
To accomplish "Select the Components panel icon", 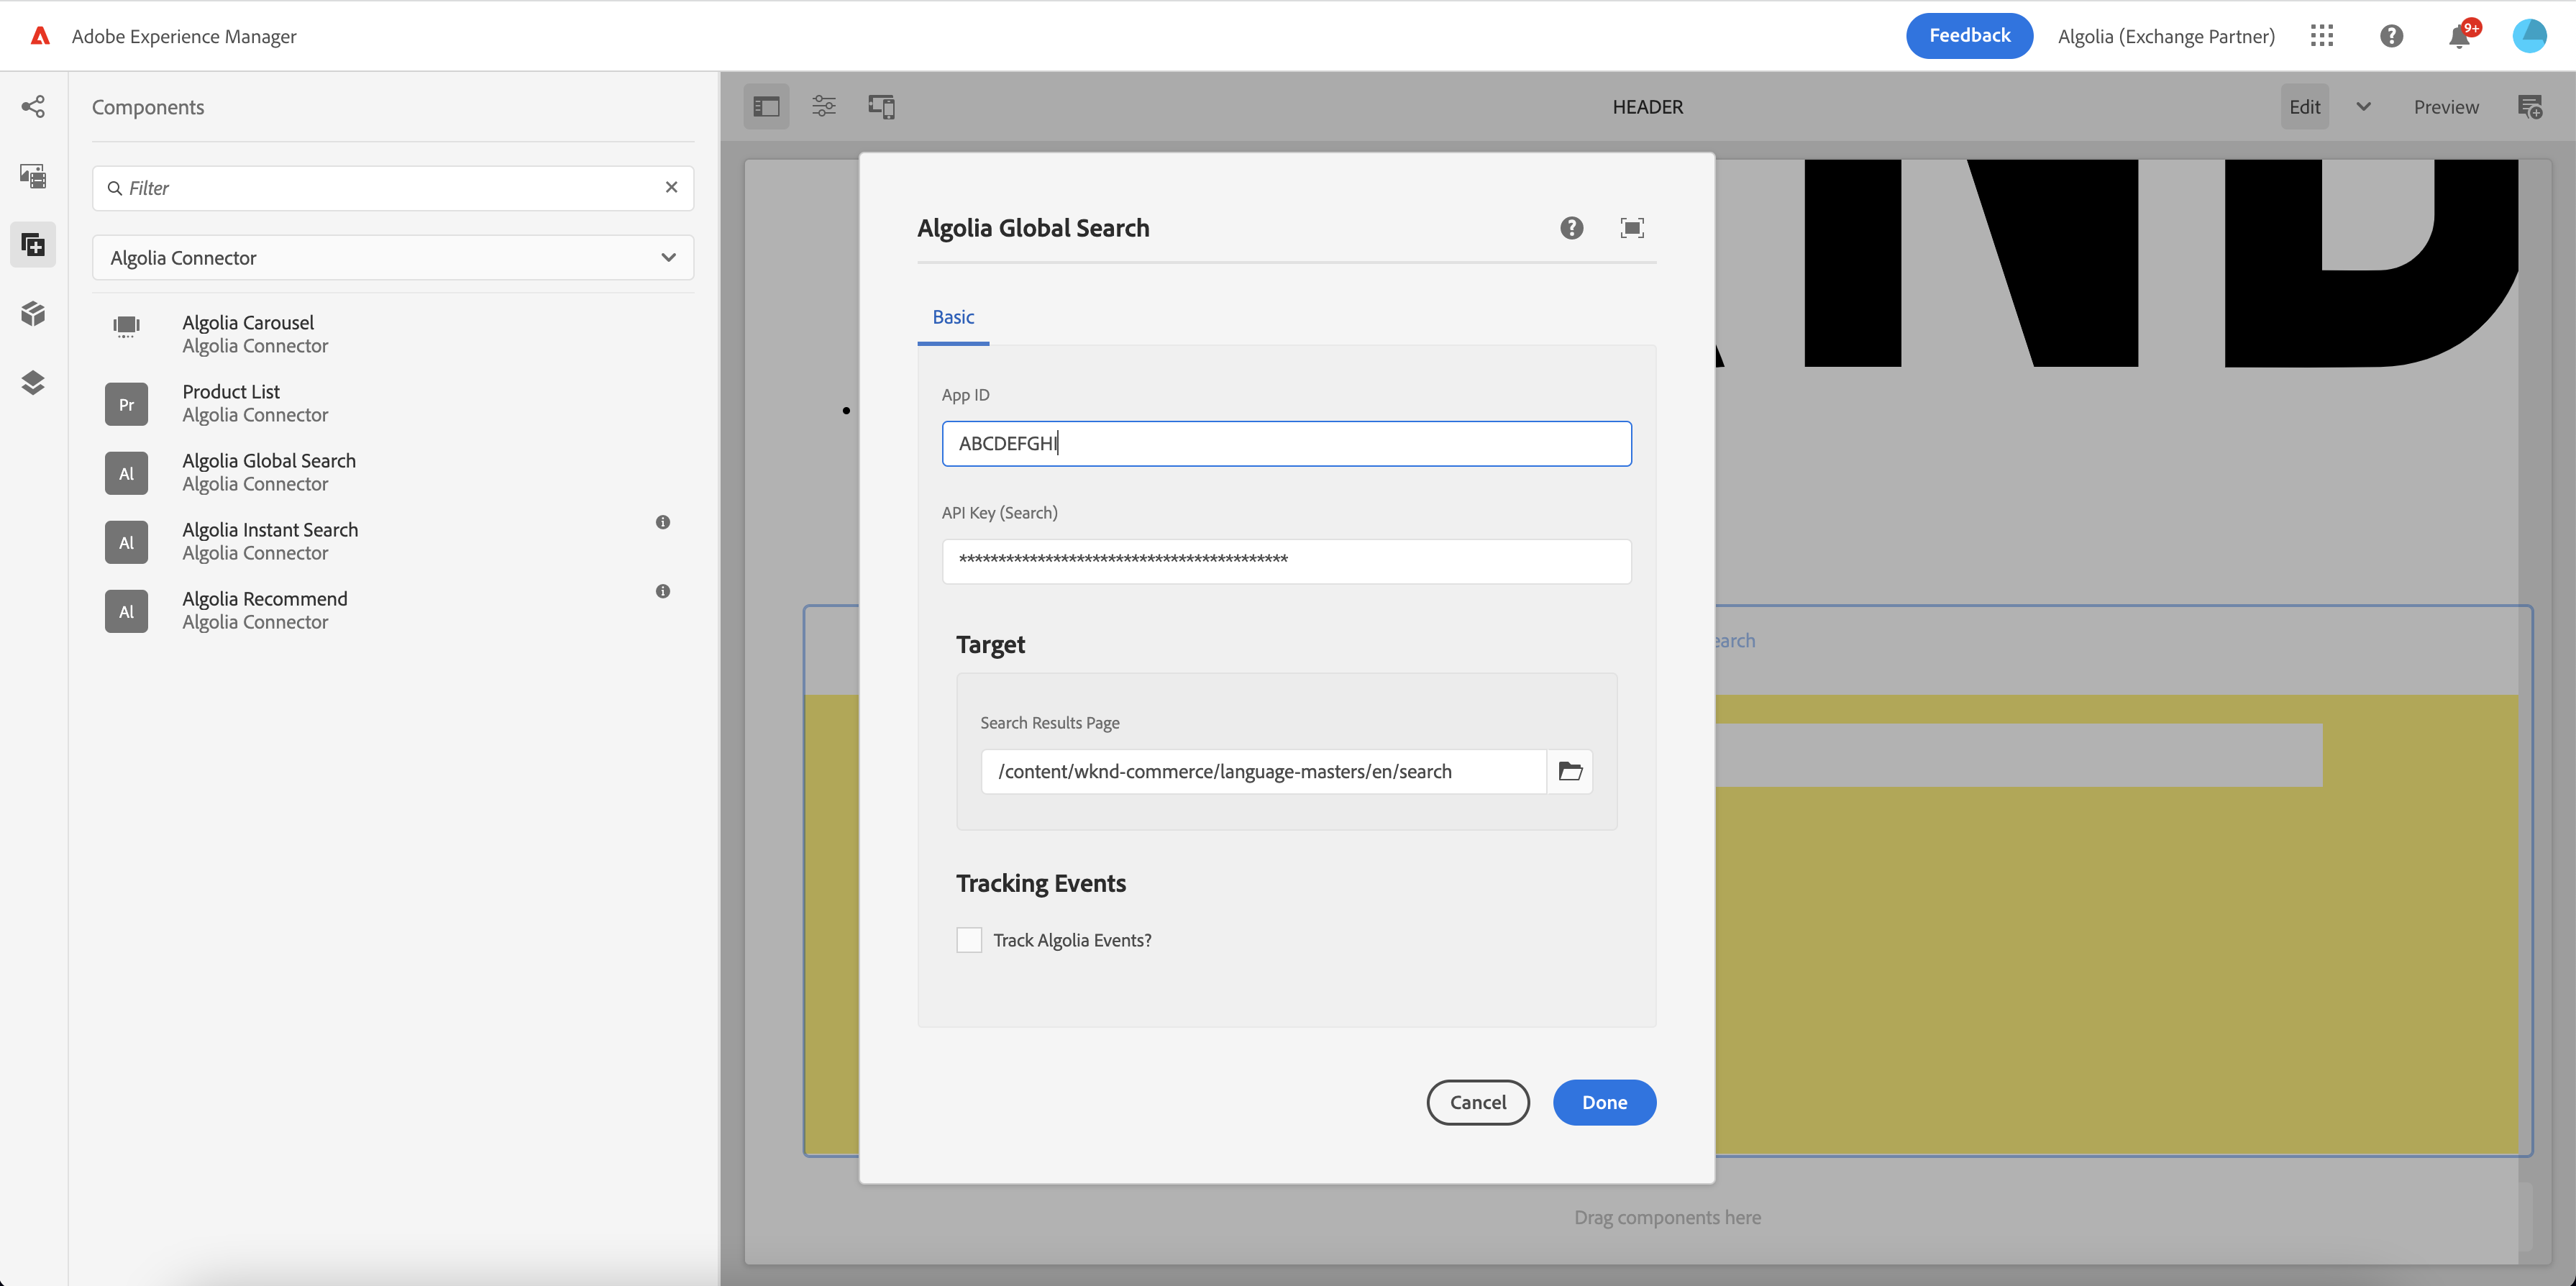I will (33, 245).
